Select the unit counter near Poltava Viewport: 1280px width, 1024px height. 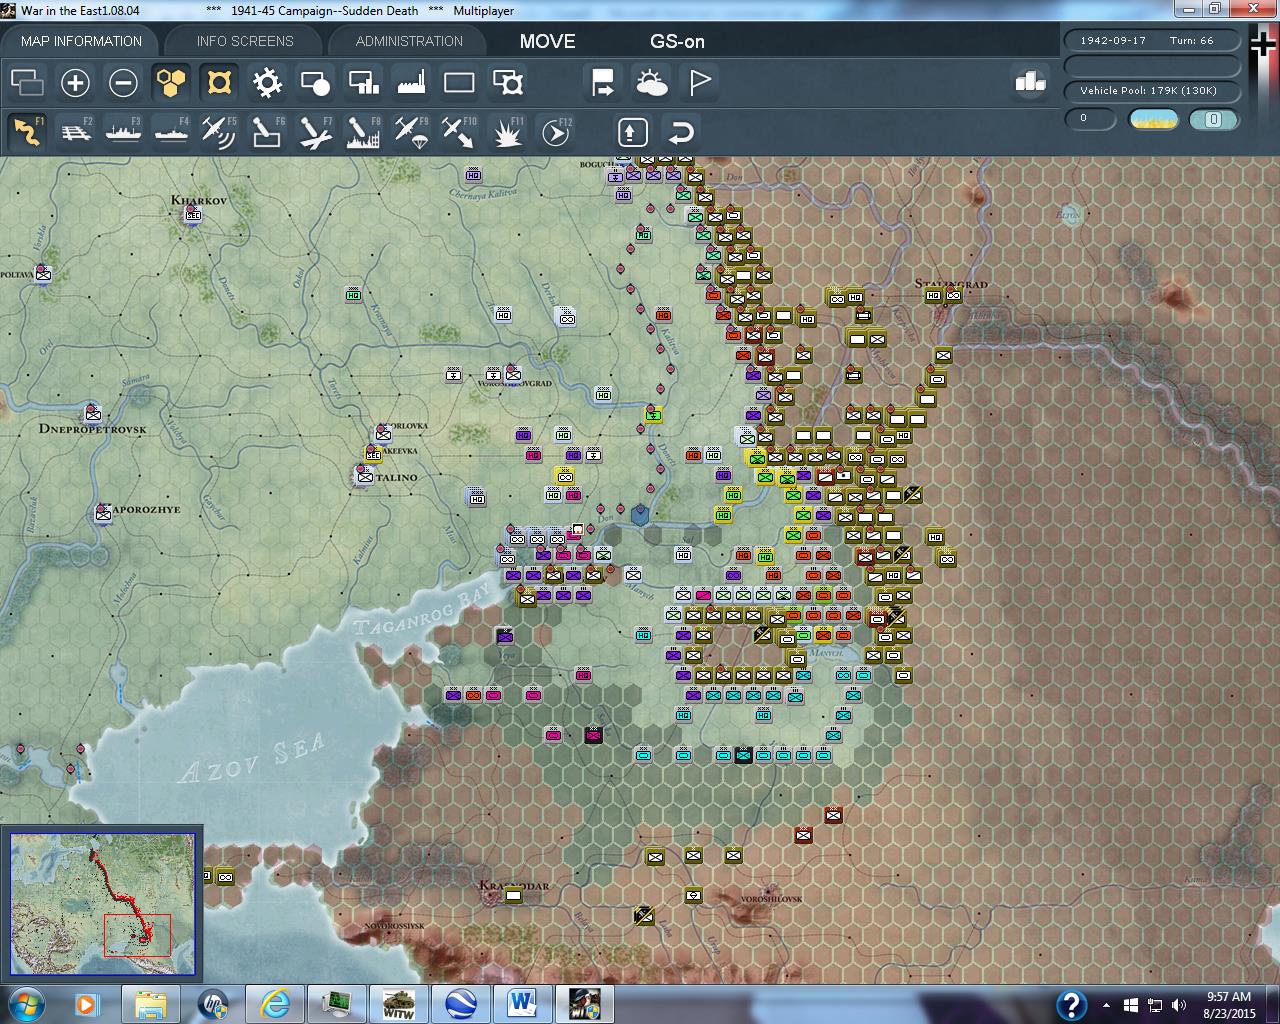click(42, 273)
